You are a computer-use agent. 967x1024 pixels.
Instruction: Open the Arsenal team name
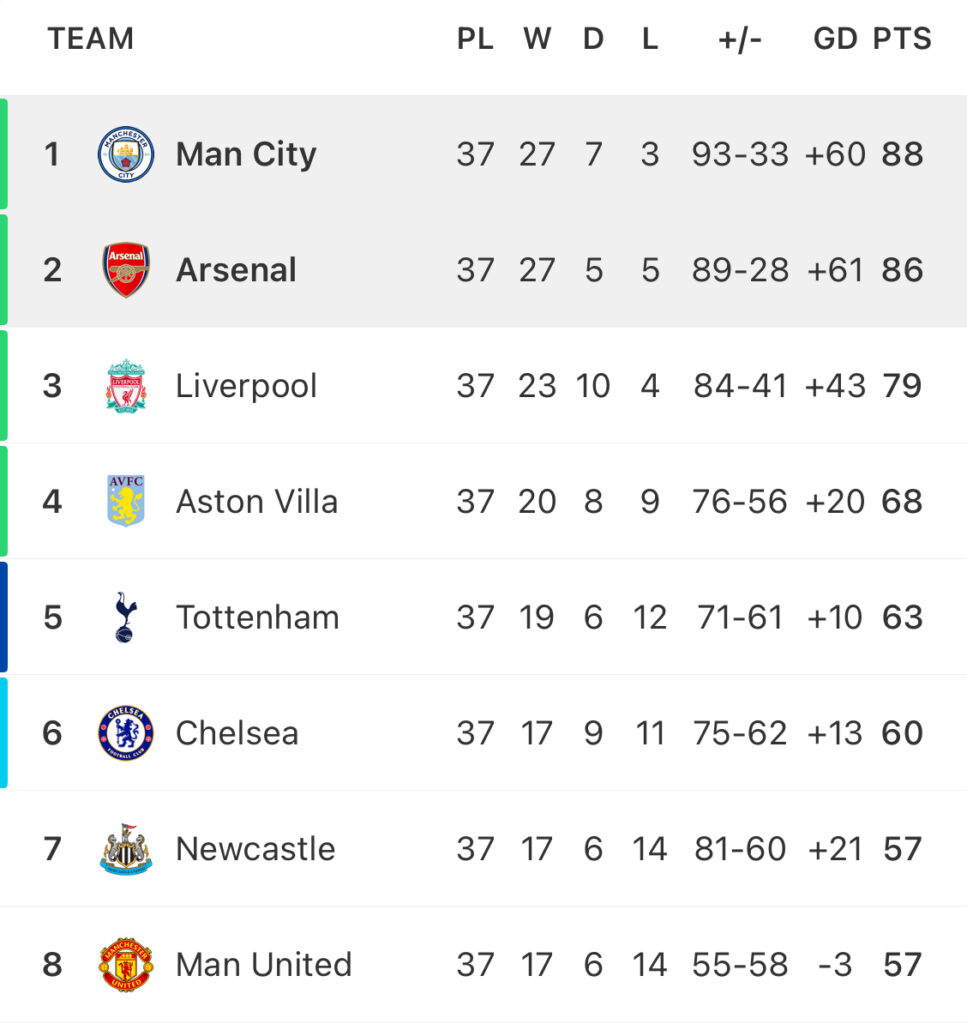point(236,270)
